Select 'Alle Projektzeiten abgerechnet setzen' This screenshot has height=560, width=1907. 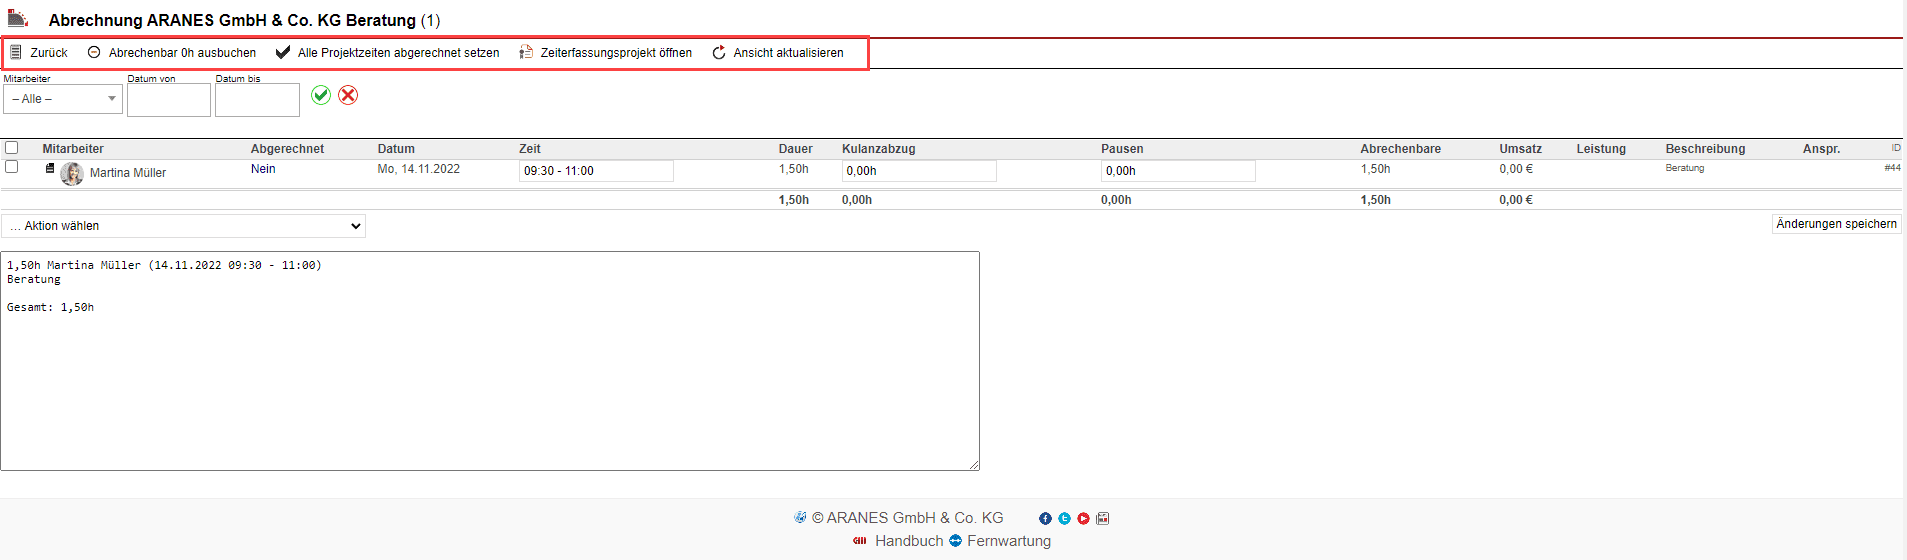388,53
